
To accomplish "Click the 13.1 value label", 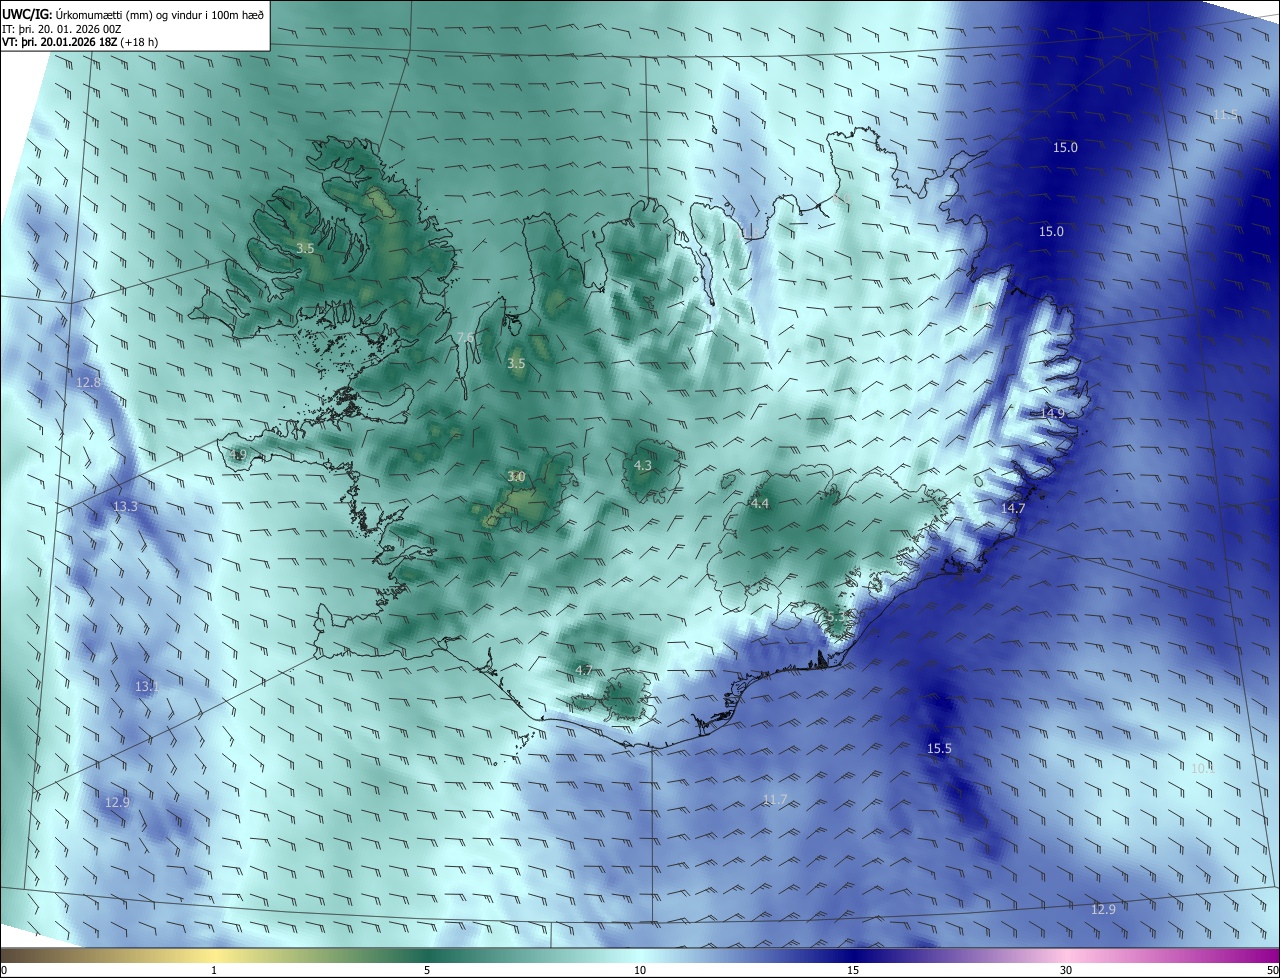I will 147,686.
